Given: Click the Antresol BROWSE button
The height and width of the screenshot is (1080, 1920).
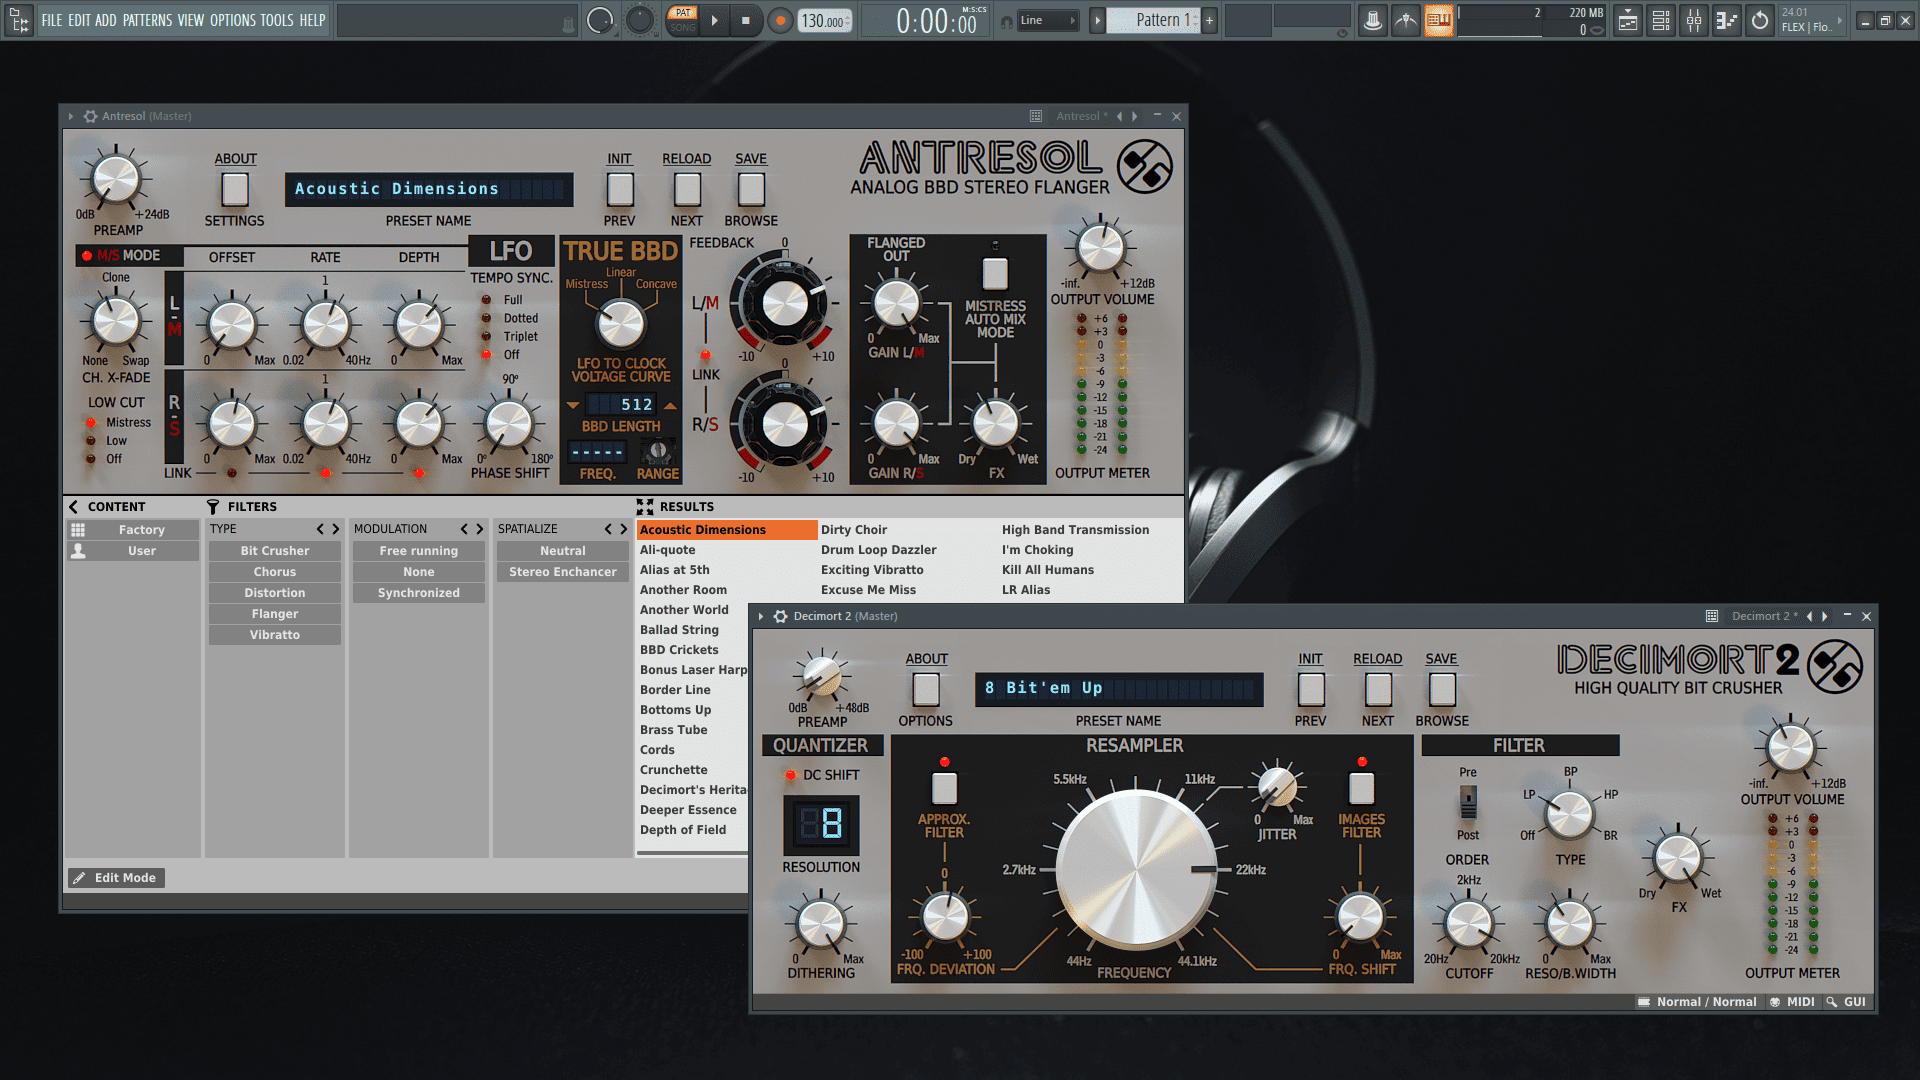Looking at the screenshot, I should point(751,189).
